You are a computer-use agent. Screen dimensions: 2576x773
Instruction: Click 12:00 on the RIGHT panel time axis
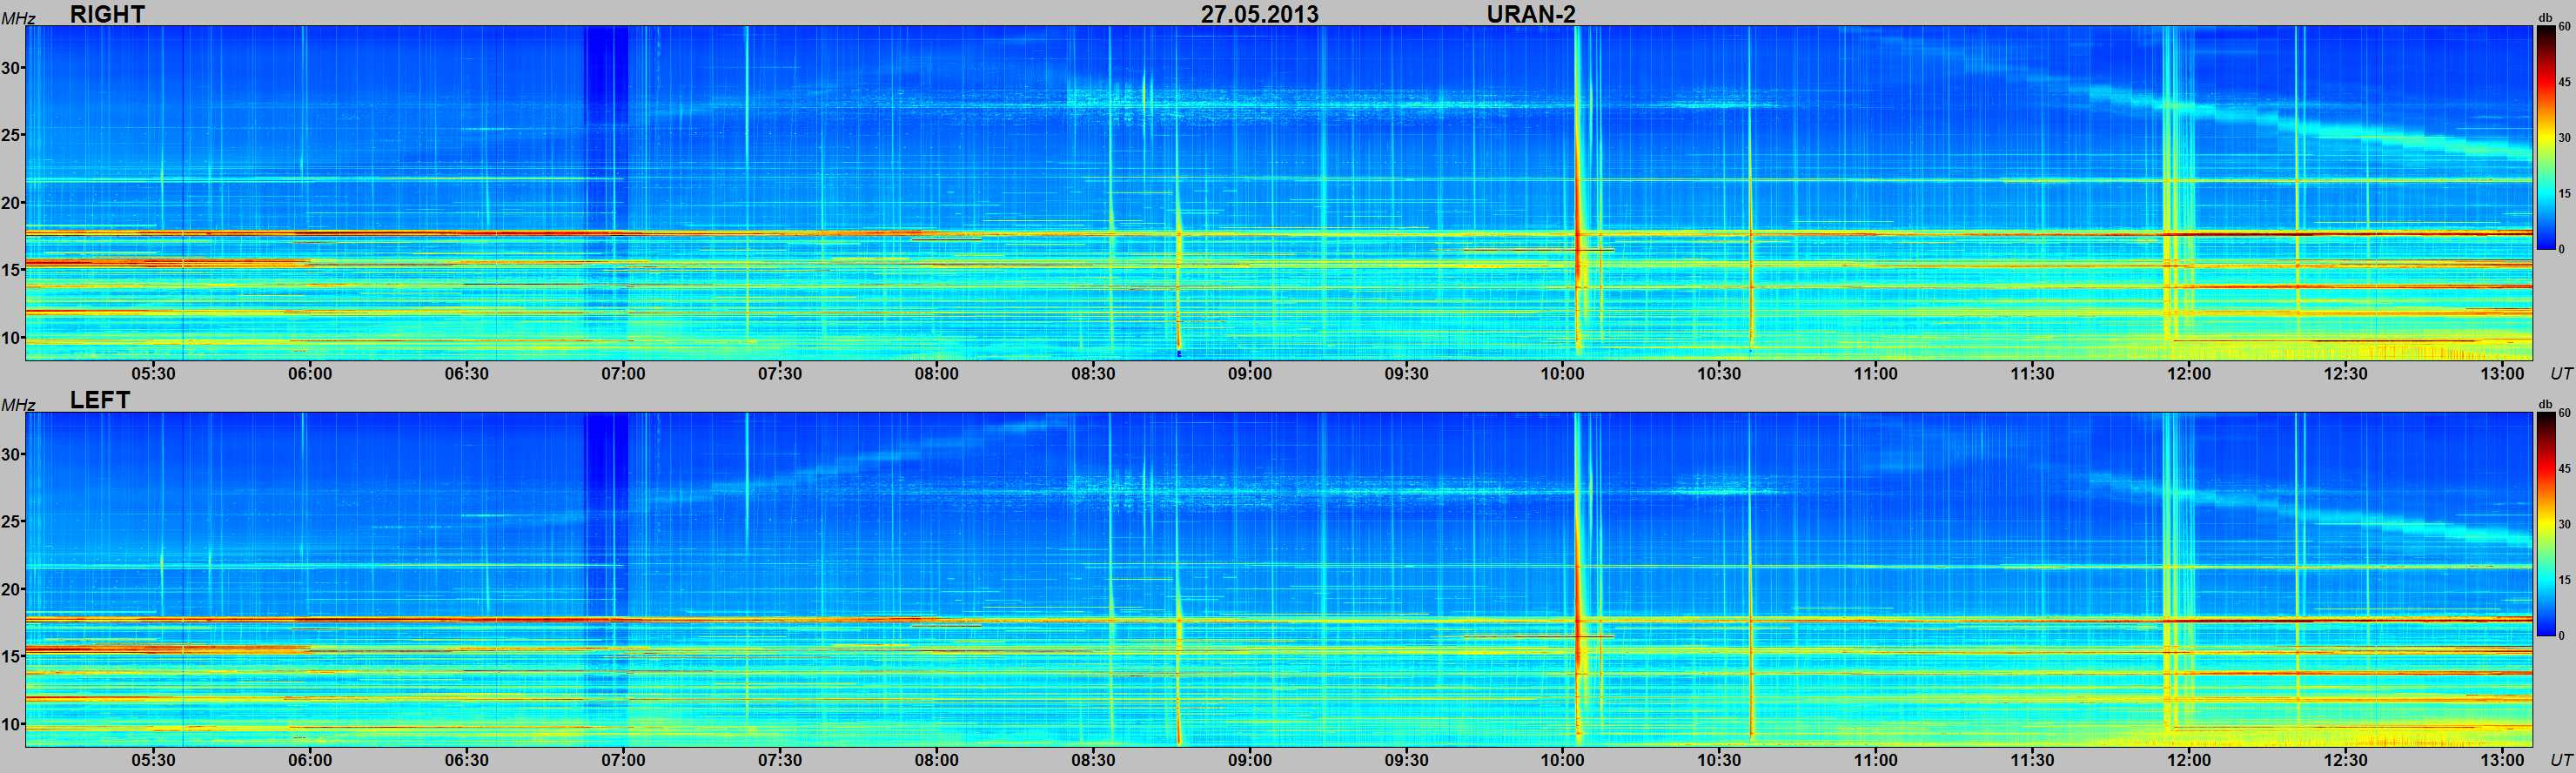point(2188,374)
